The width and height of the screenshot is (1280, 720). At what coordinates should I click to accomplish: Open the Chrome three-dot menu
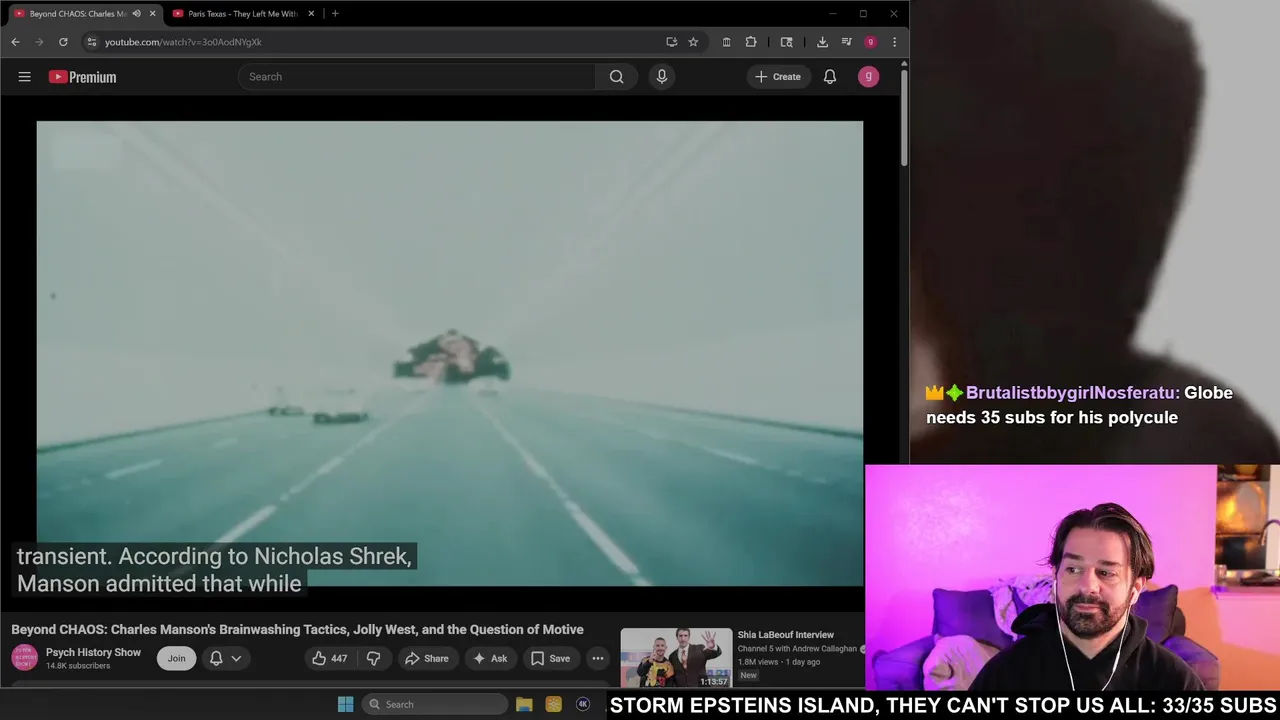(894, 42)
